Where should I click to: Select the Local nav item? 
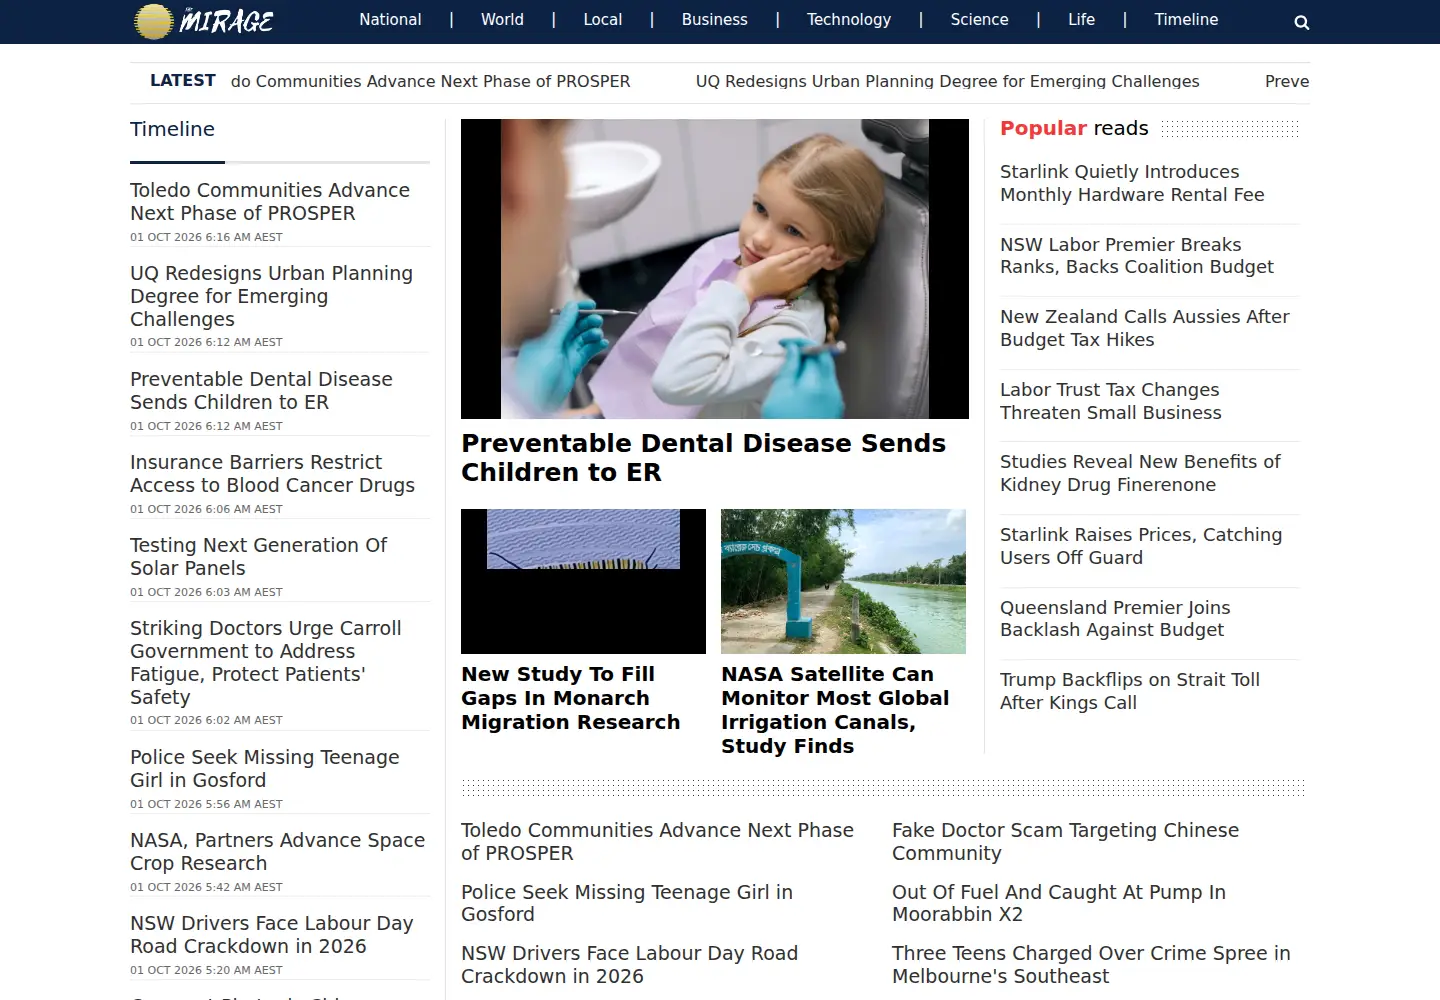(603, 19)
